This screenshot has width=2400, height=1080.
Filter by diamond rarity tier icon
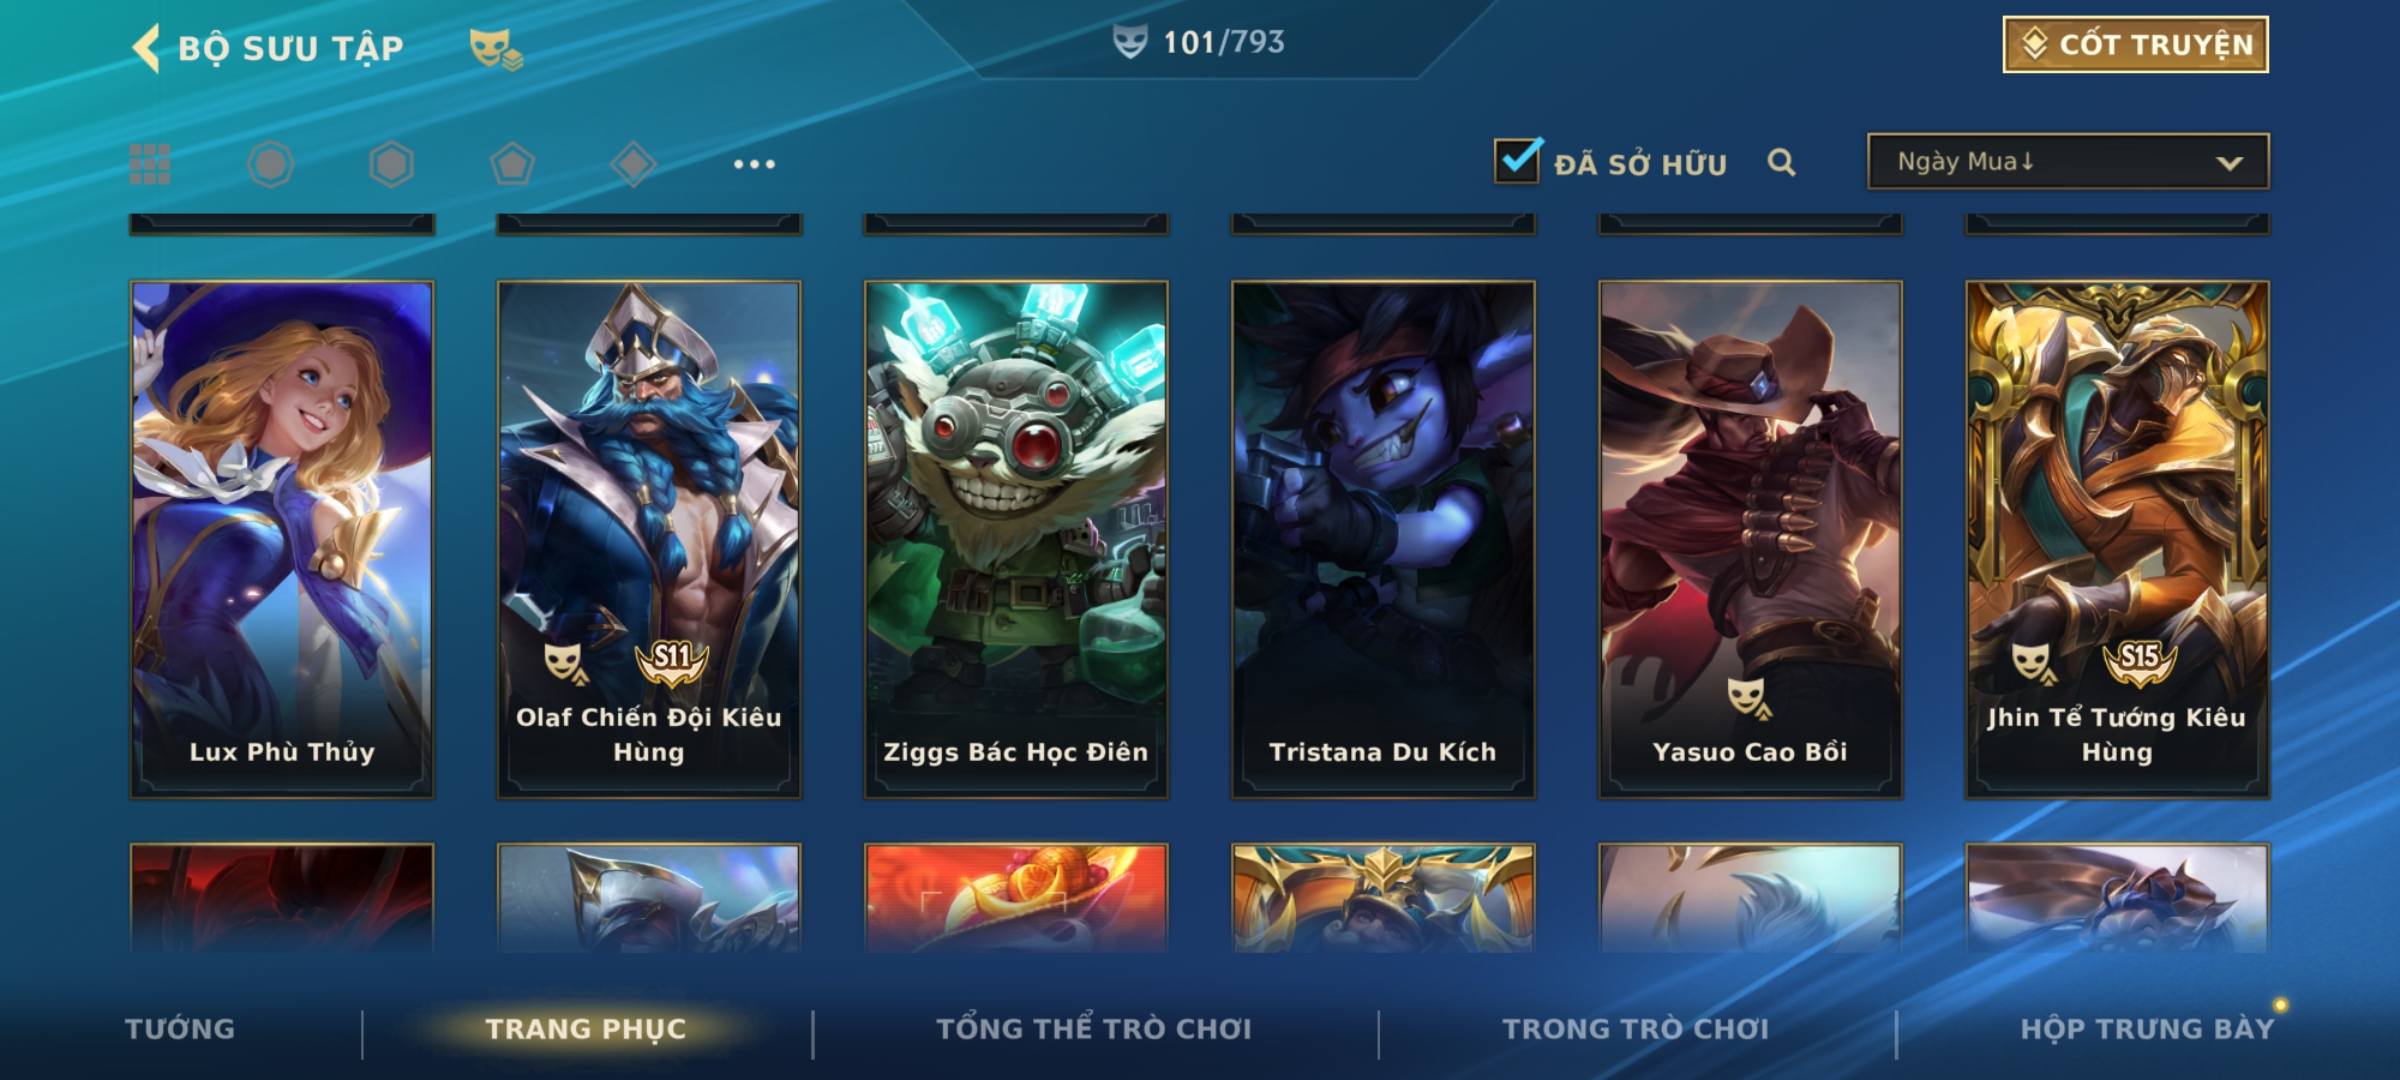click(x=633, y=164)
